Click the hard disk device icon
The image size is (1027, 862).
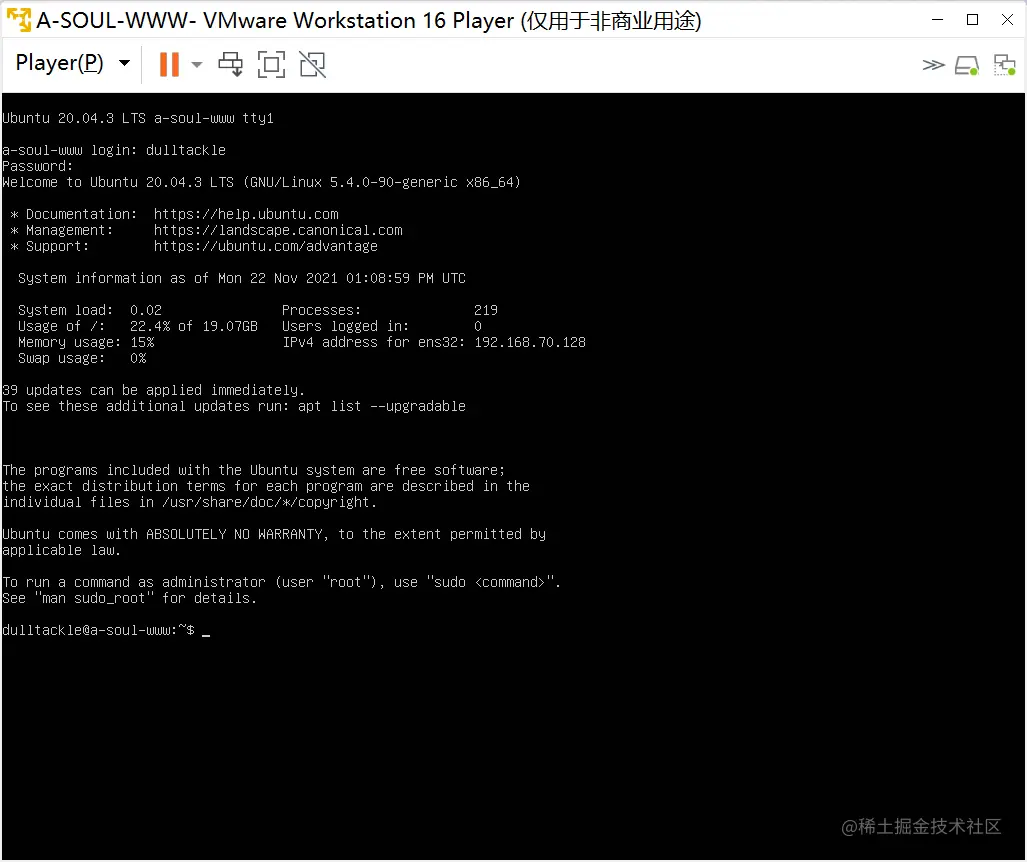tap(967, 65)
